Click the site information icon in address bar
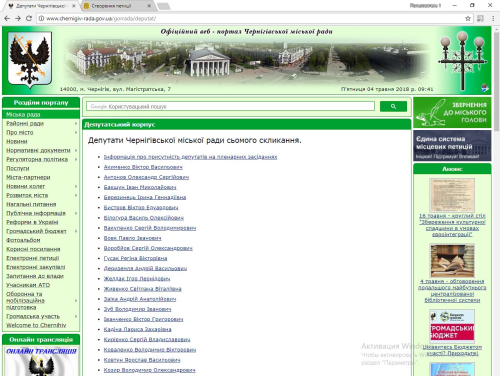500x376 pixels. (x=41, y=19)
